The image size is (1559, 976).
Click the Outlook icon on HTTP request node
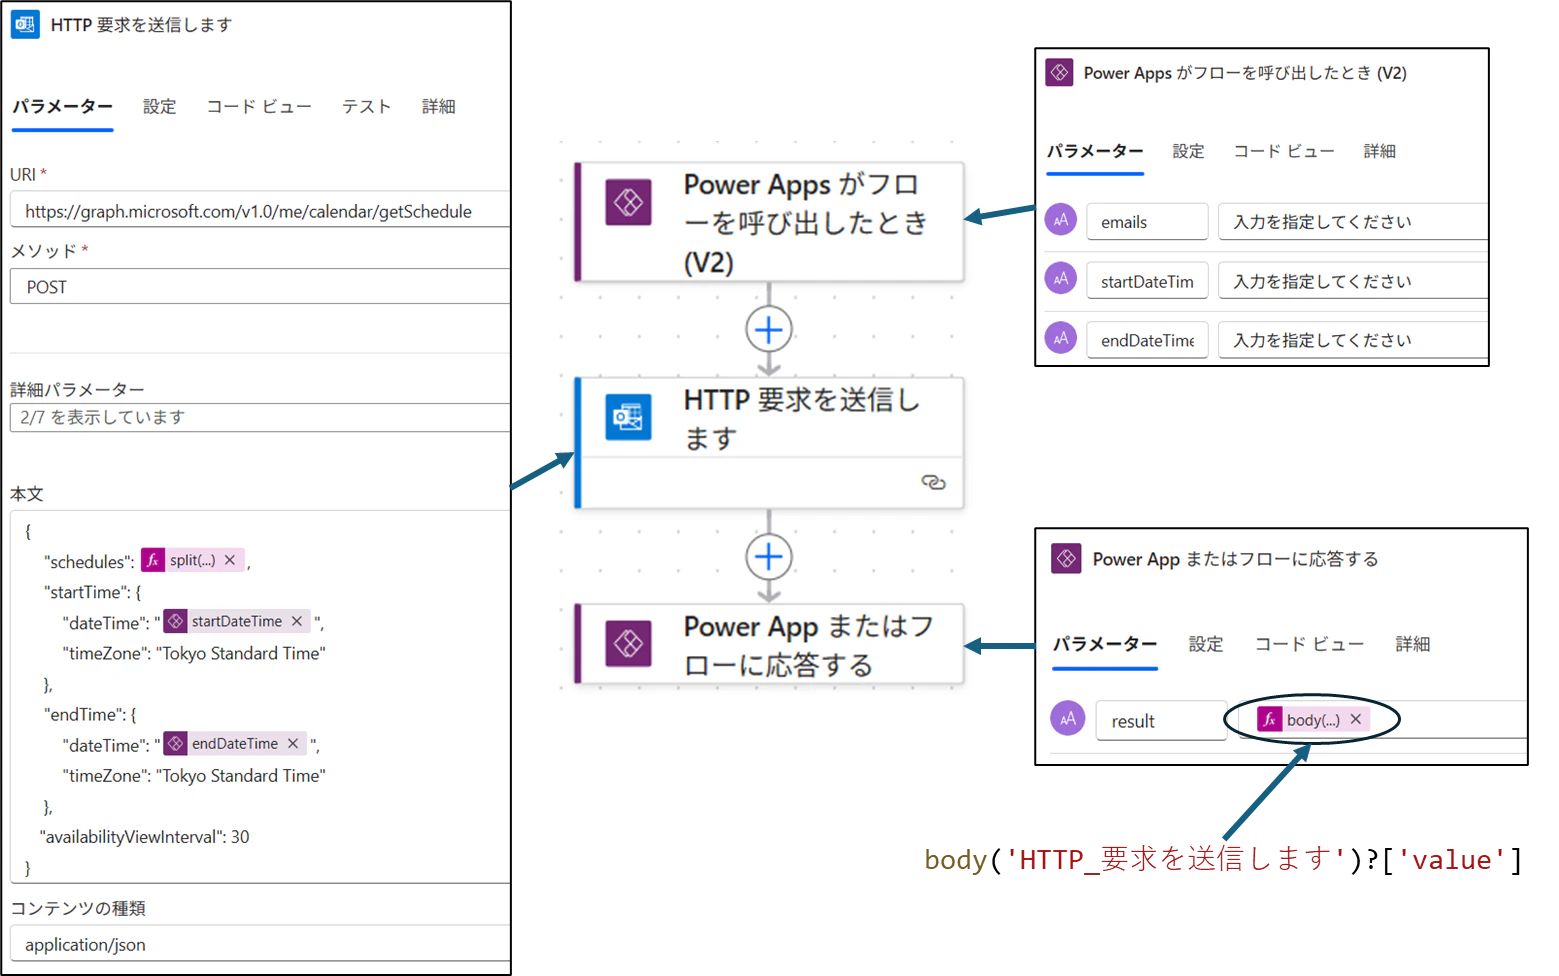click(628, 417)
